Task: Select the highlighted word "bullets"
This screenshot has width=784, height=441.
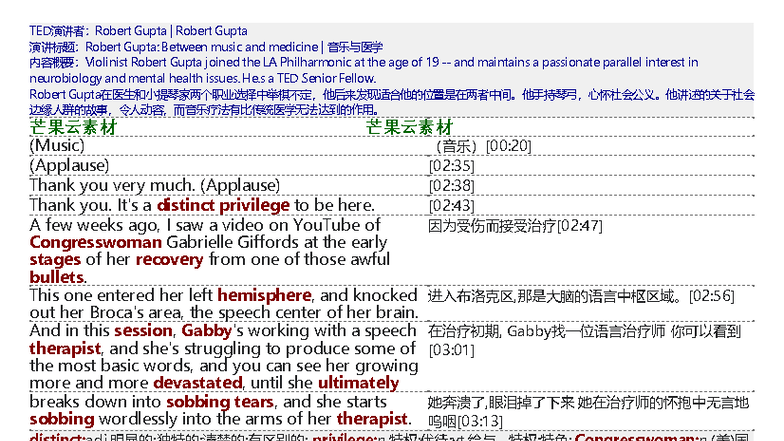Action: click(x=56, y=277)
